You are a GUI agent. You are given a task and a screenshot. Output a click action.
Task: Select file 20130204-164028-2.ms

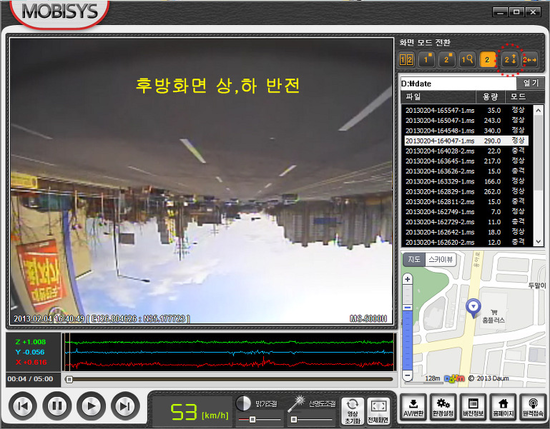click(467, 151)
